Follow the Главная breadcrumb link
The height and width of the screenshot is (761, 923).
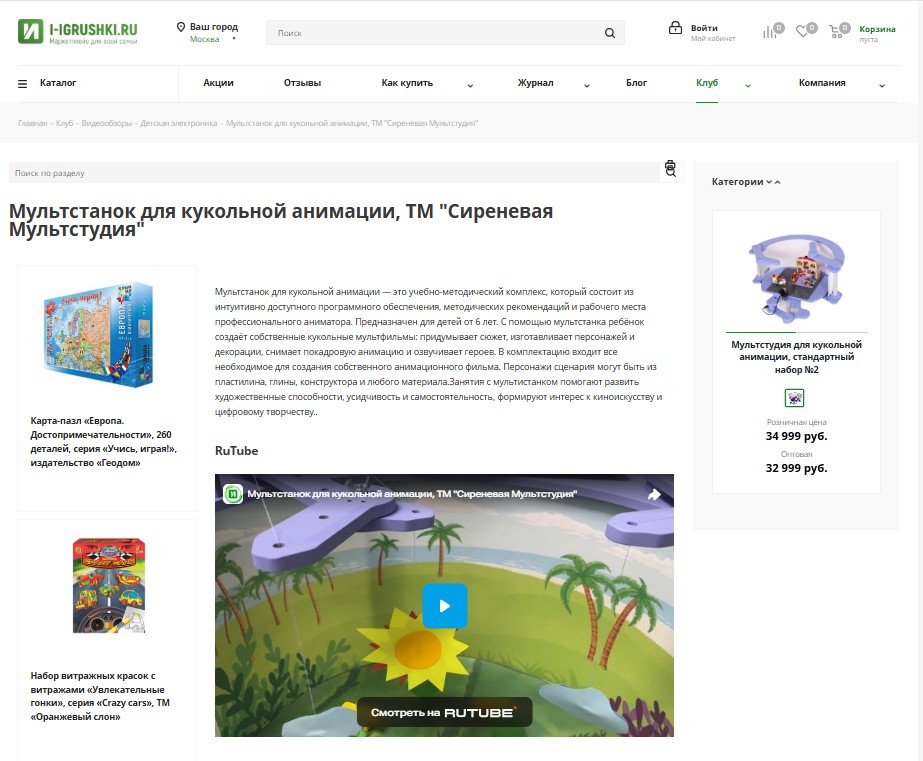point(32,123)
